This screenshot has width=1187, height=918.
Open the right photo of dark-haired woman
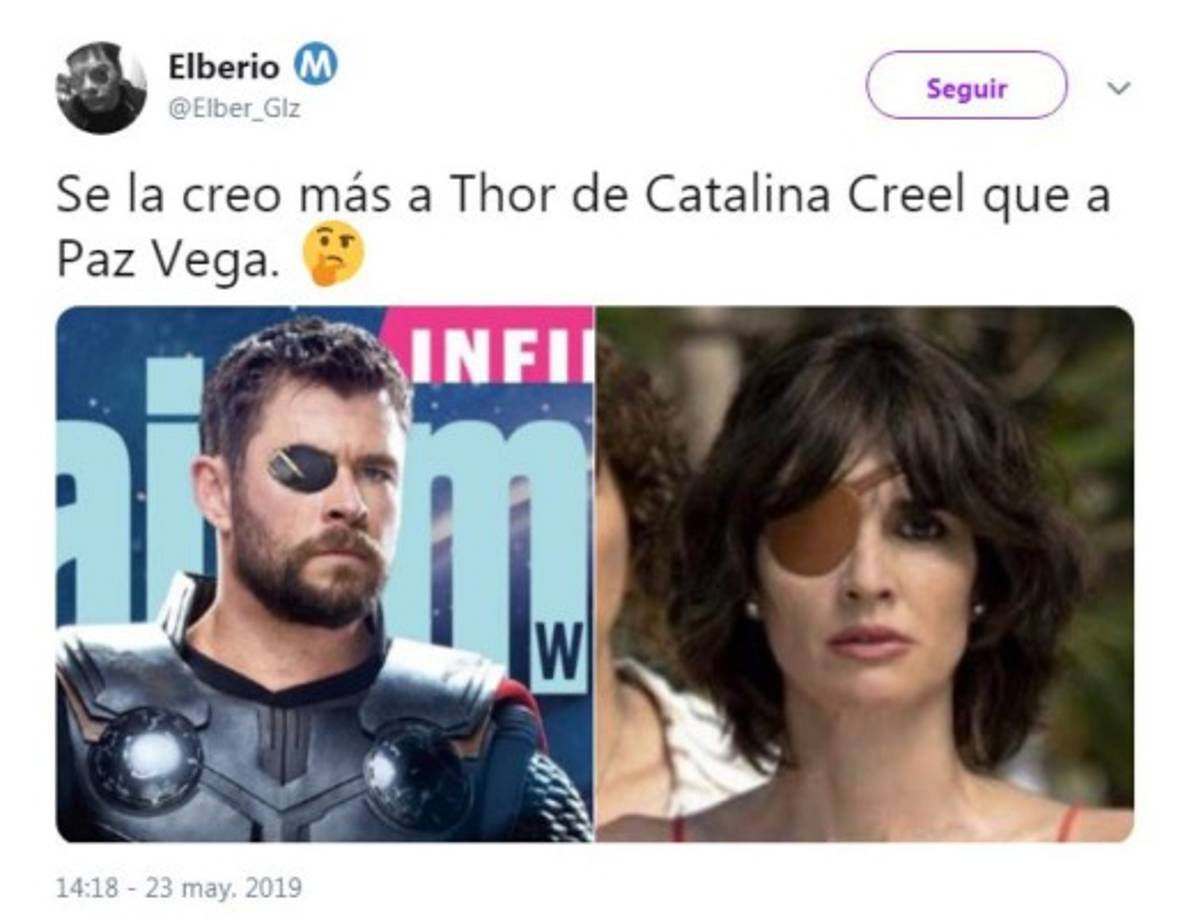click(865, 574)
